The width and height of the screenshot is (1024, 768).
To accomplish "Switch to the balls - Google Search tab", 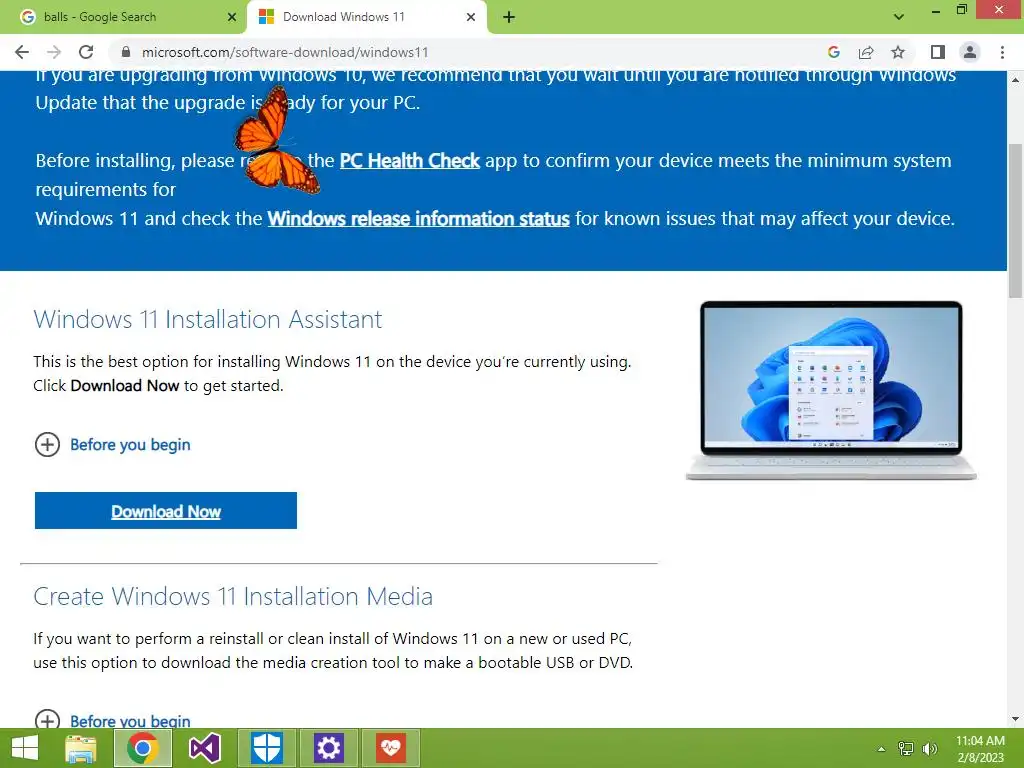I will pos(124,17).
